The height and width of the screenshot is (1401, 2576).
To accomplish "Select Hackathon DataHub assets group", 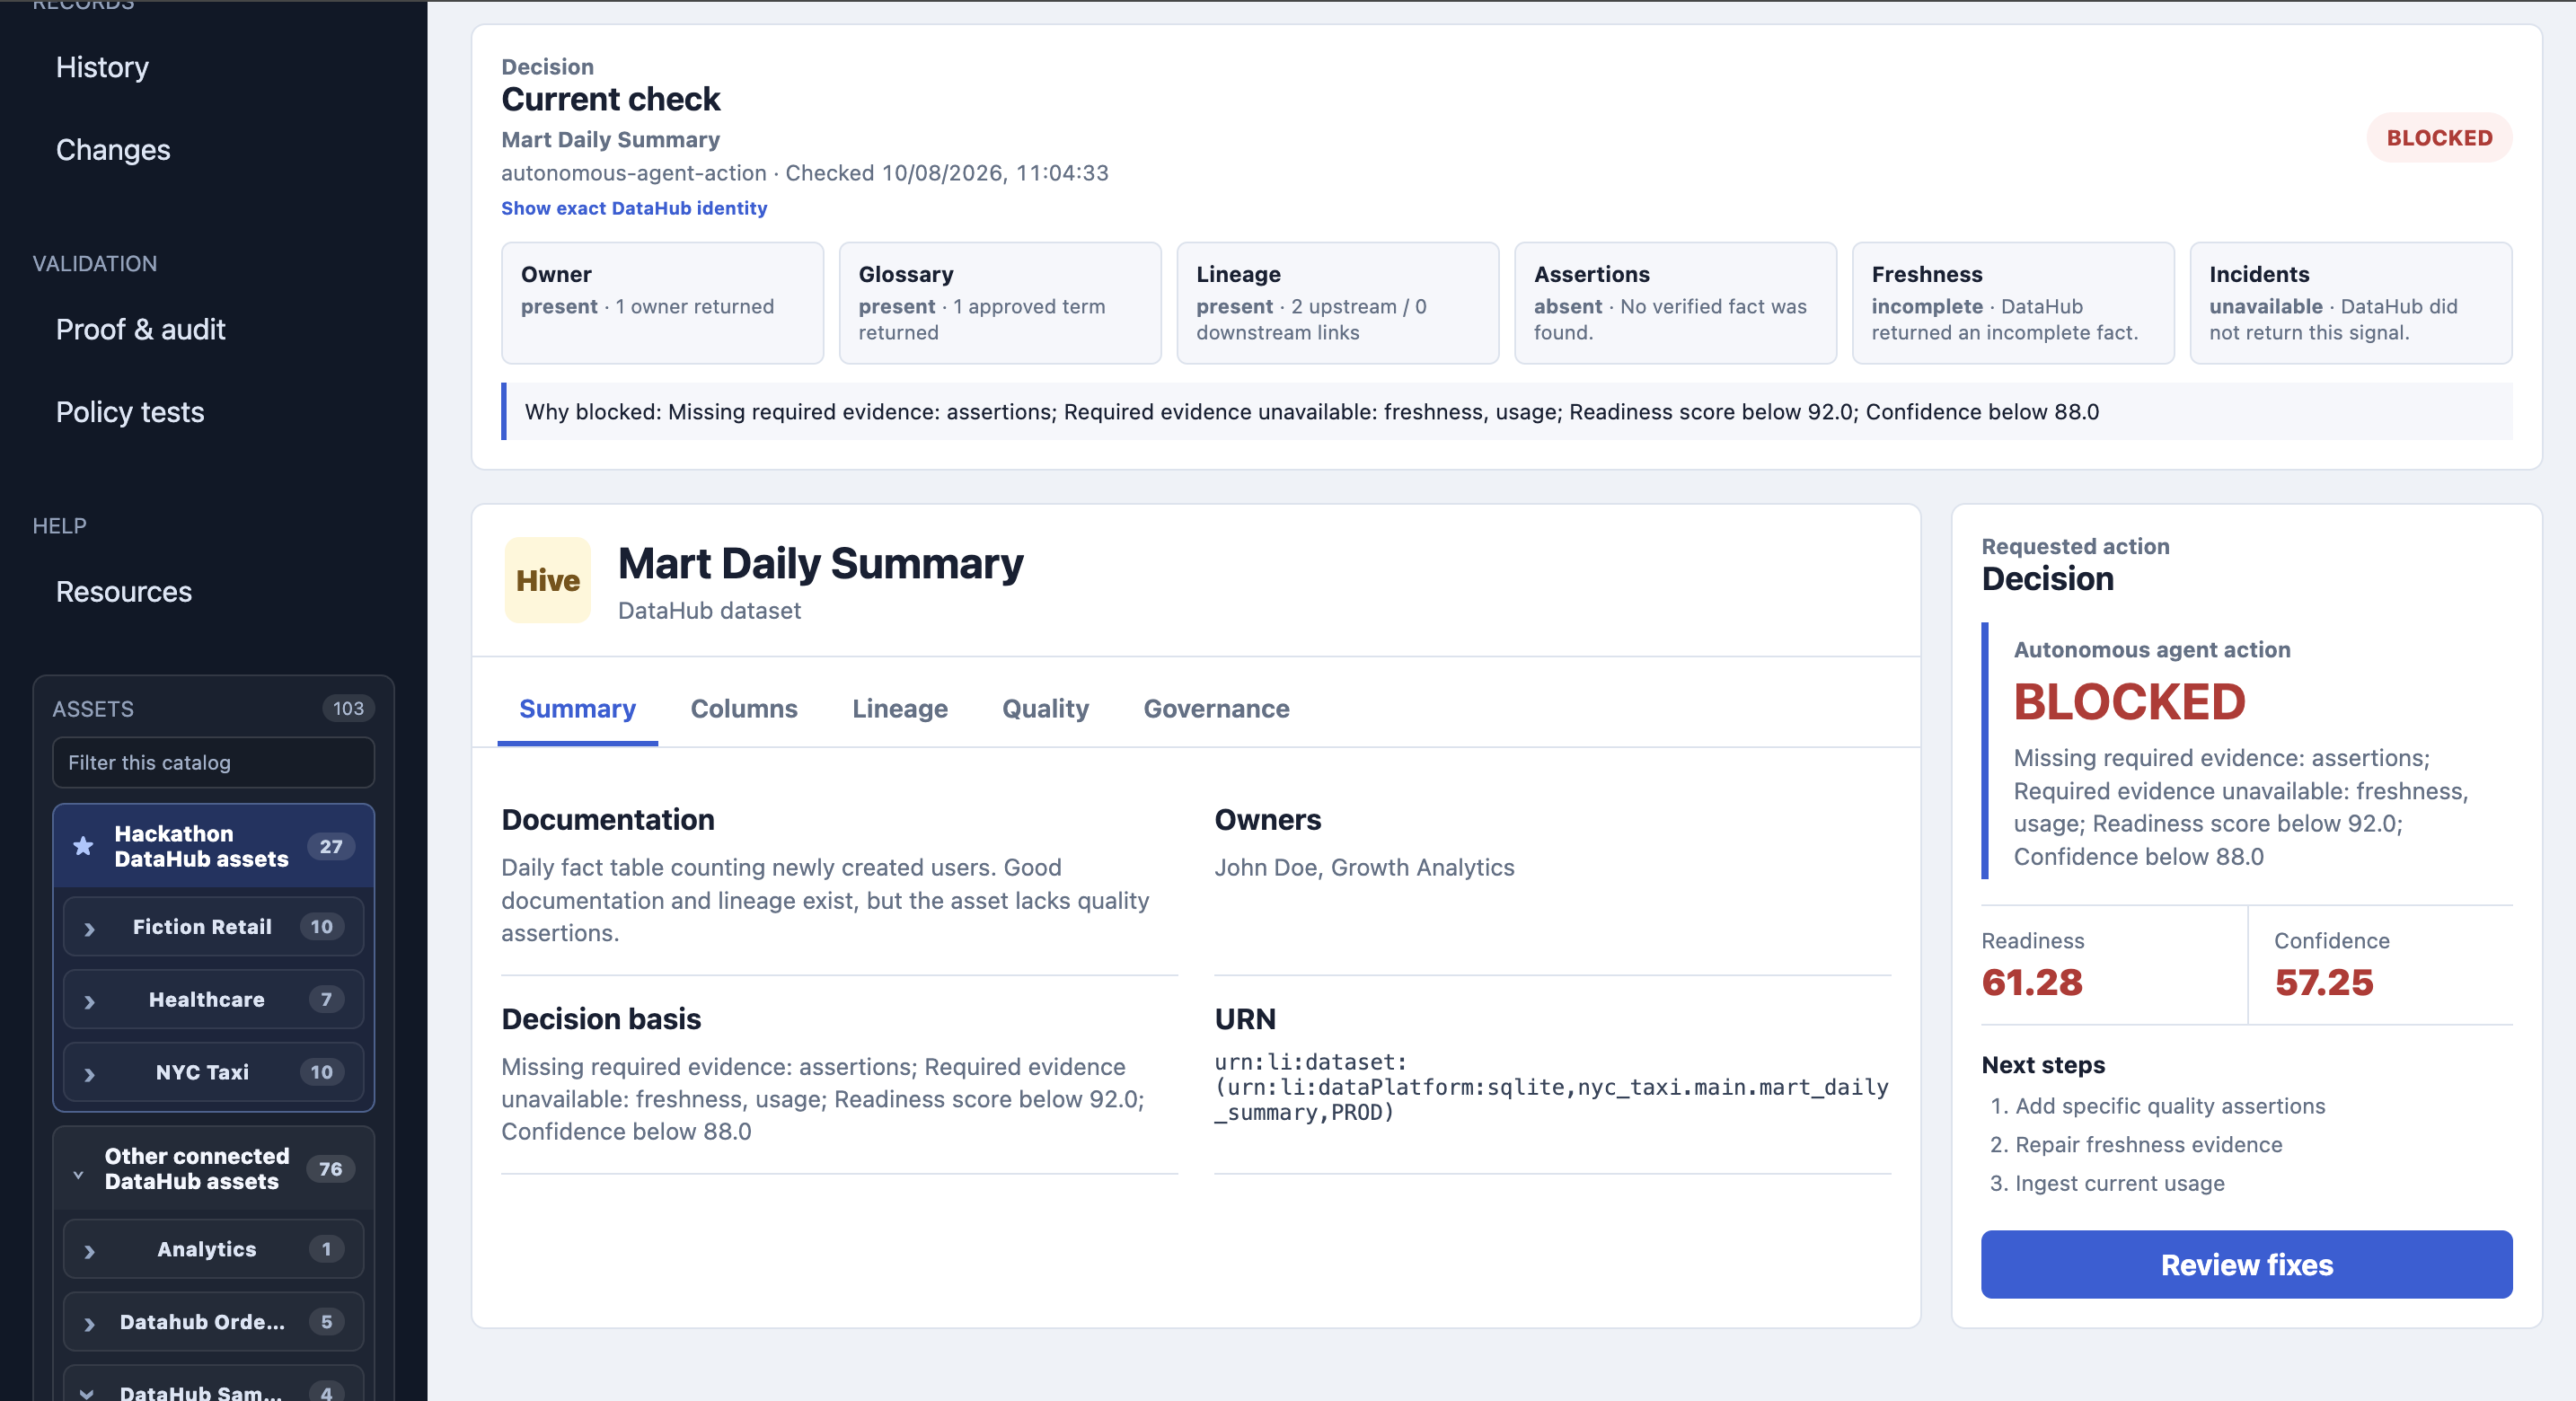I will [x=213, y=846].
